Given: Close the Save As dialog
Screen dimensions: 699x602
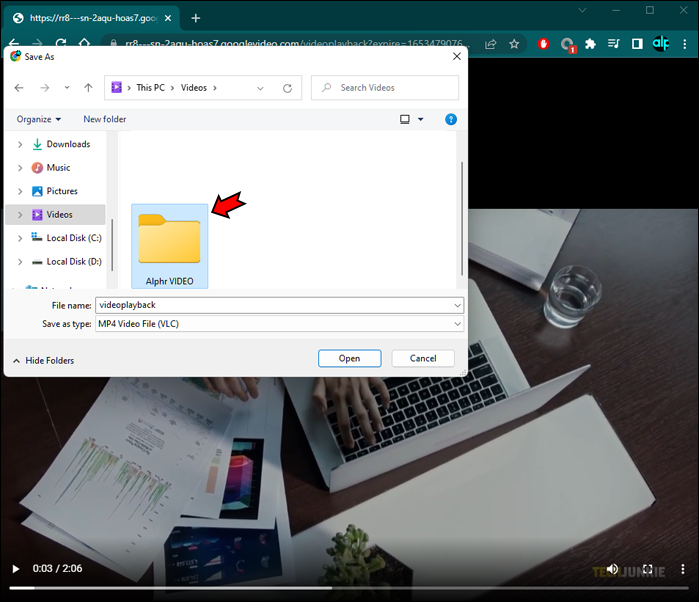Looking at the screenshot, I should (456, 57).
